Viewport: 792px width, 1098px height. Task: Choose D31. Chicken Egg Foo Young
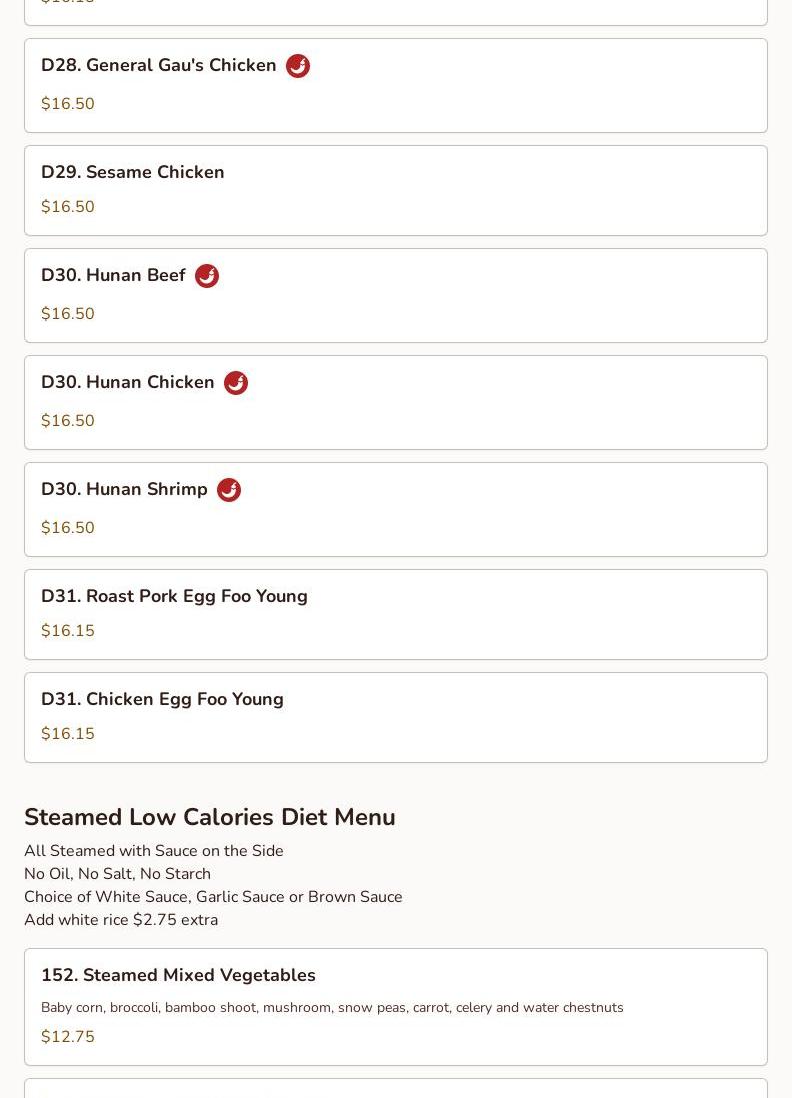(396, 718)
